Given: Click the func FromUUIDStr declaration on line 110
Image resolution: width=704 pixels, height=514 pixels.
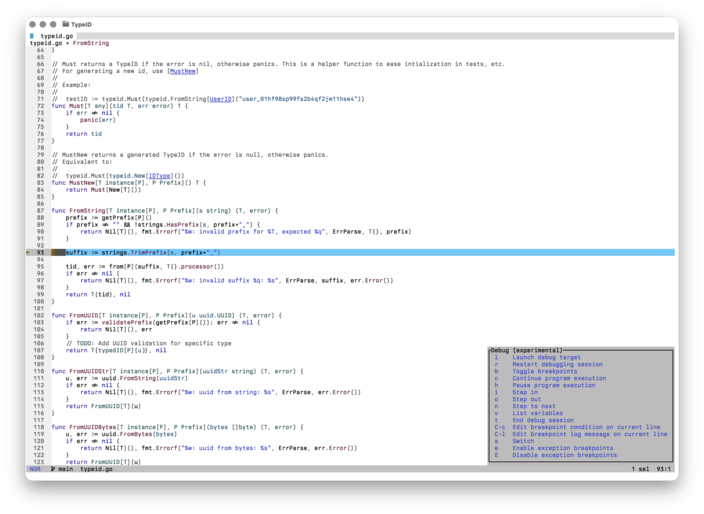Looking at the screenshot, I should coord(177,371).
